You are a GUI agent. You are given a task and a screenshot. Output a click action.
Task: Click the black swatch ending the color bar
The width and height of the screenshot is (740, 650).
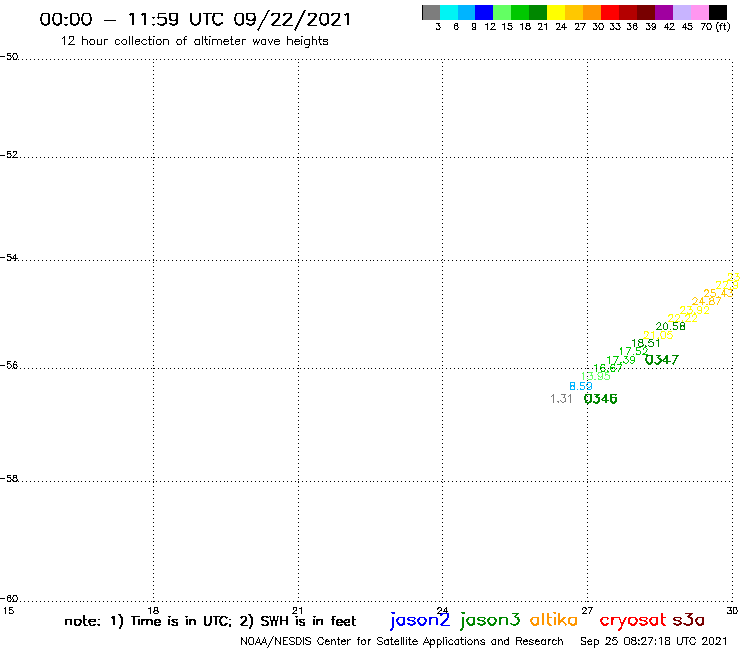tap(717, 12)
